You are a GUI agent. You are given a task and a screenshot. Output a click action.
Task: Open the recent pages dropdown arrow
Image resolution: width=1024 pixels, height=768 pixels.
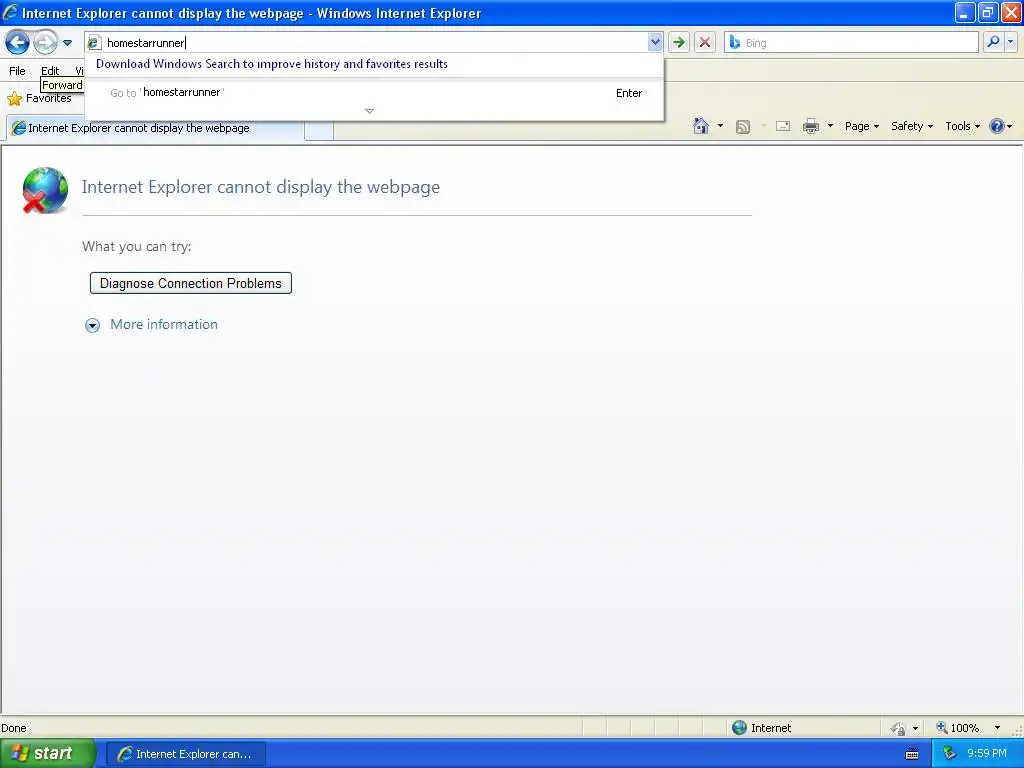pyautogui.click(x=67, y=43)
